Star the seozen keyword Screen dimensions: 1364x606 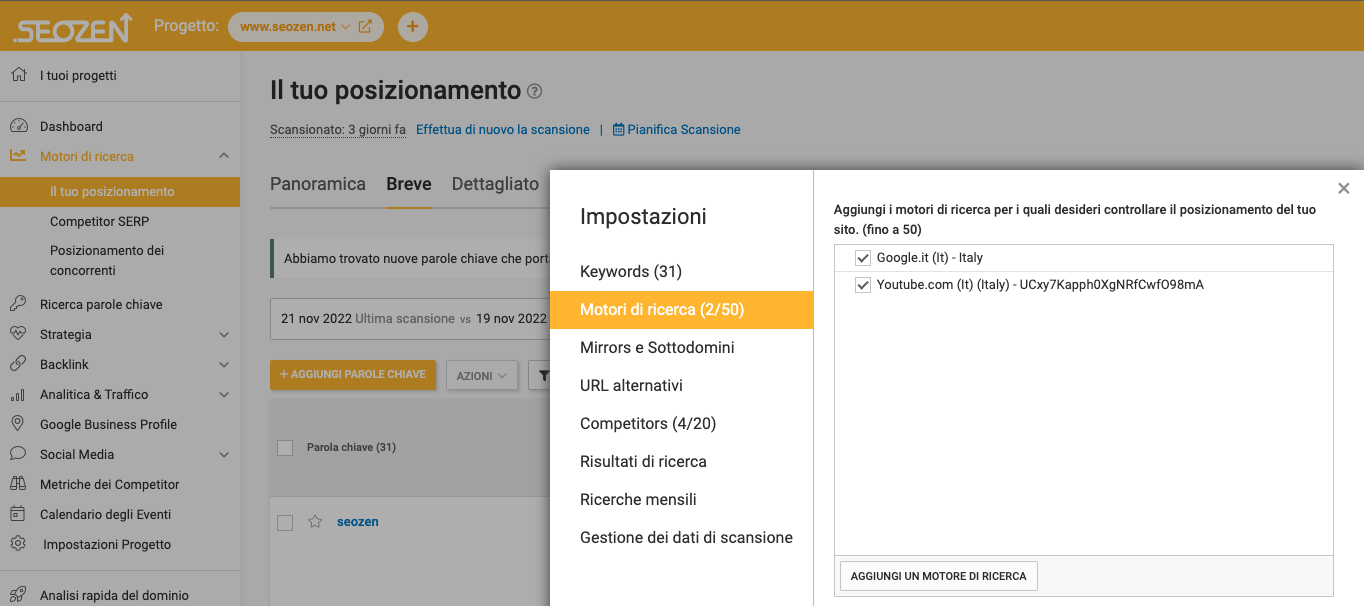[x=315, y=522]
